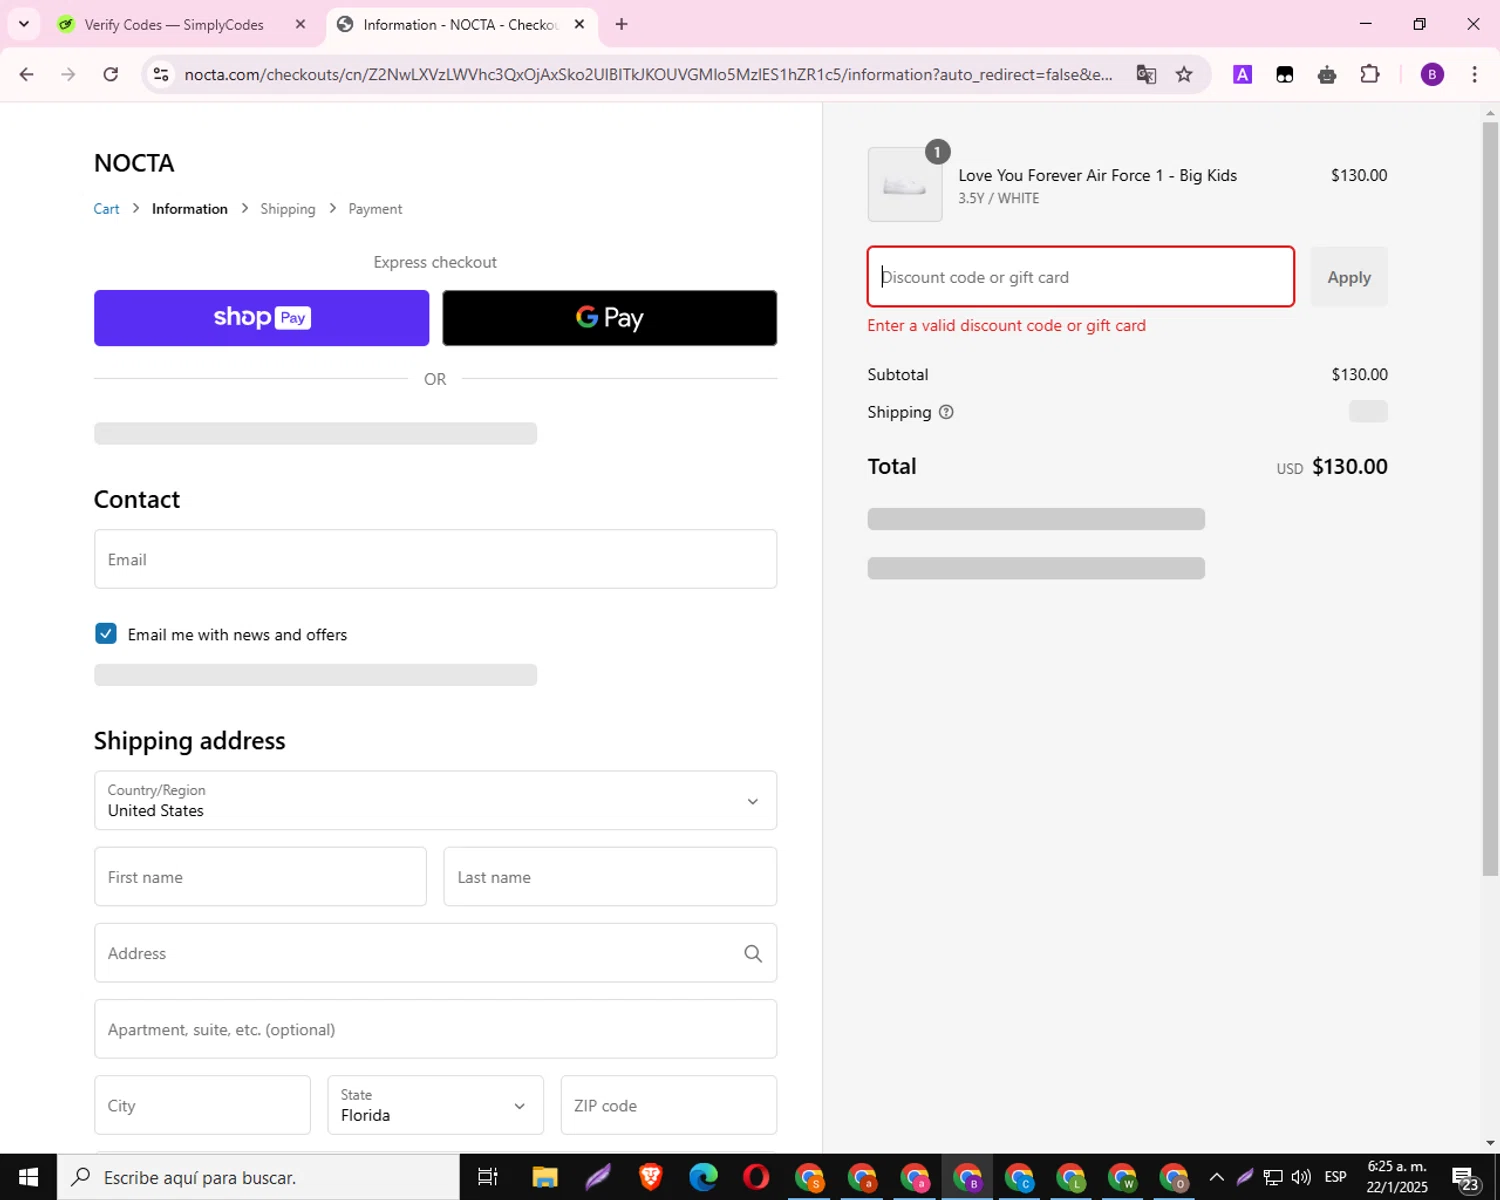1500x1200 pixels.
Task: Open the tab search dropdown arrow
Action: coord(24,24)
